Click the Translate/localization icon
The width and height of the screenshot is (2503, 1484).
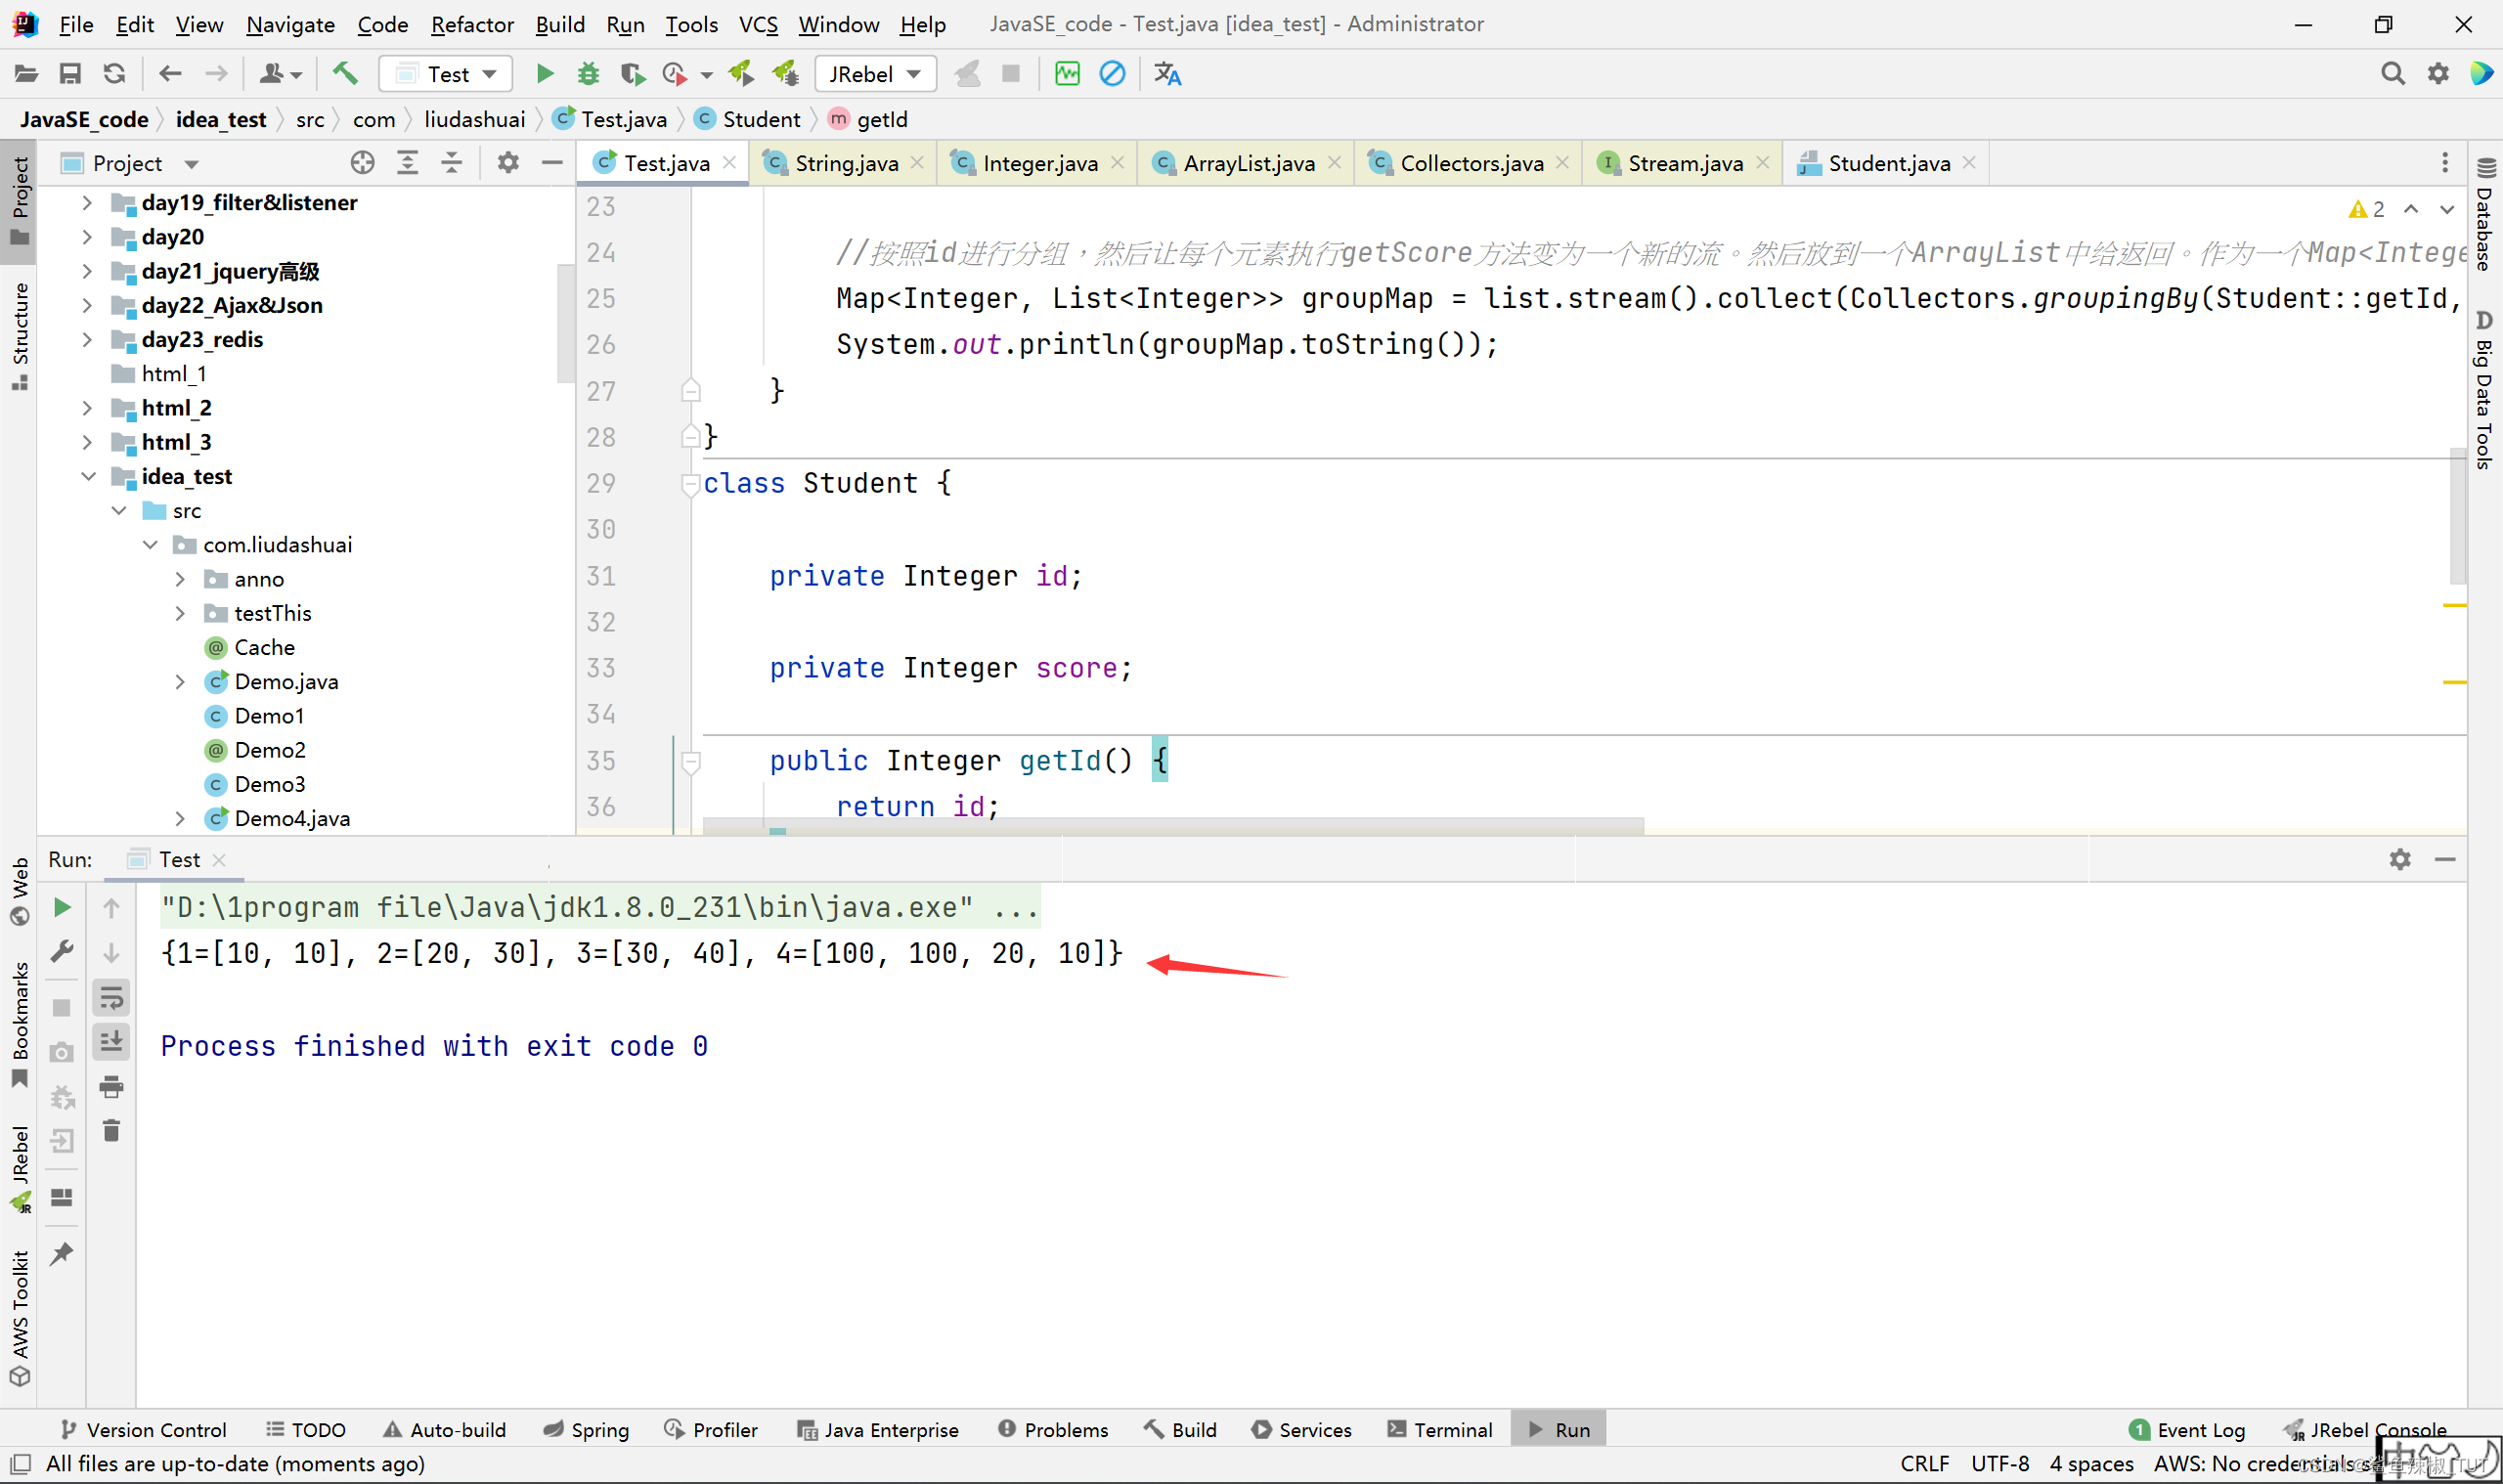[x=1167, y=72]
